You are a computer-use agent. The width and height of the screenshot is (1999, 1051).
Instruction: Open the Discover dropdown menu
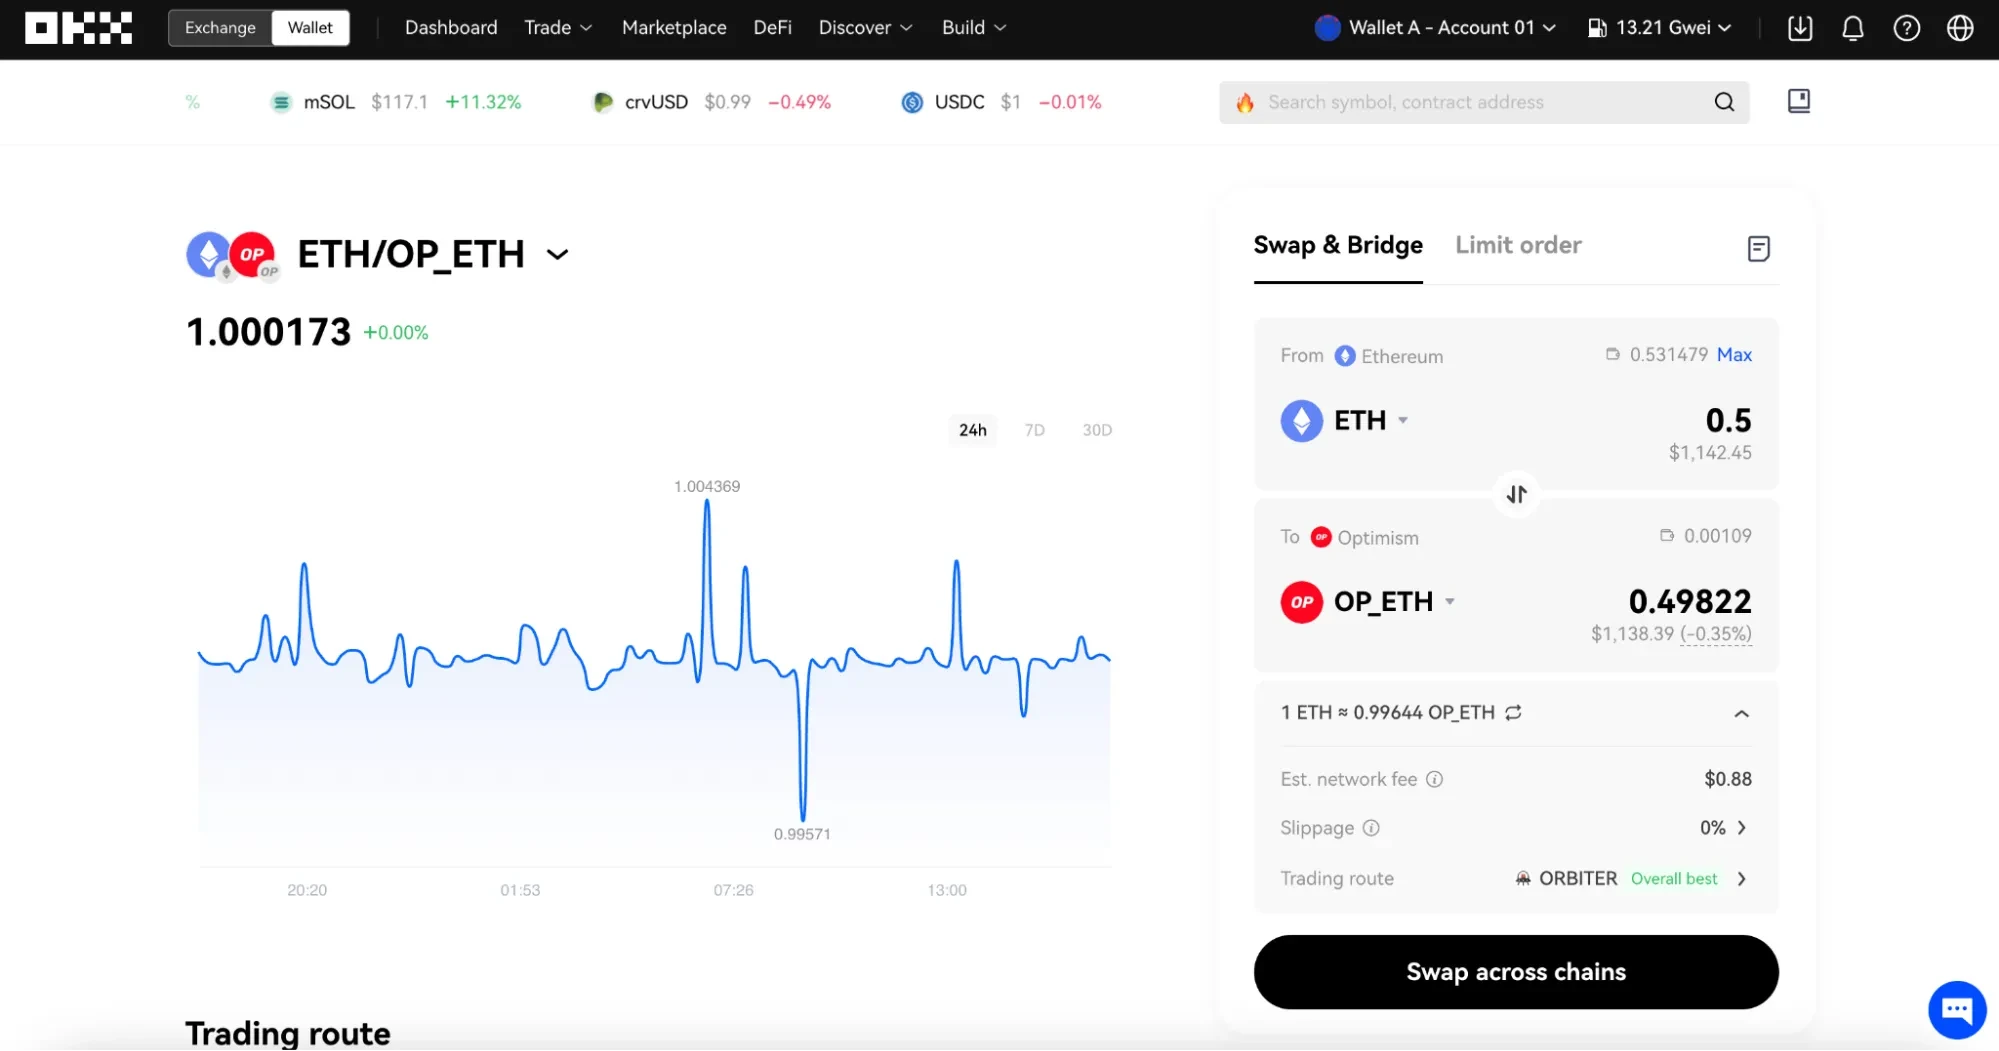point(865,28)
